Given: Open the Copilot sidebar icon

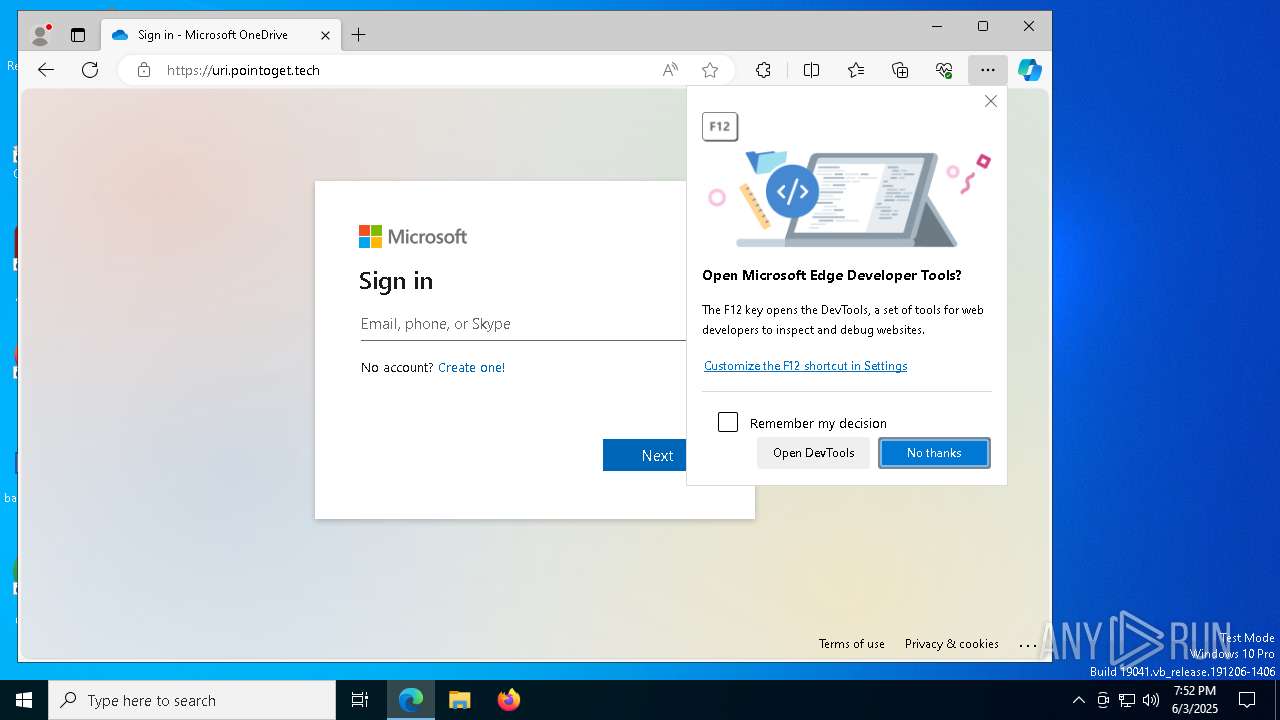Looking at the screenshot, I should 1030,70.
